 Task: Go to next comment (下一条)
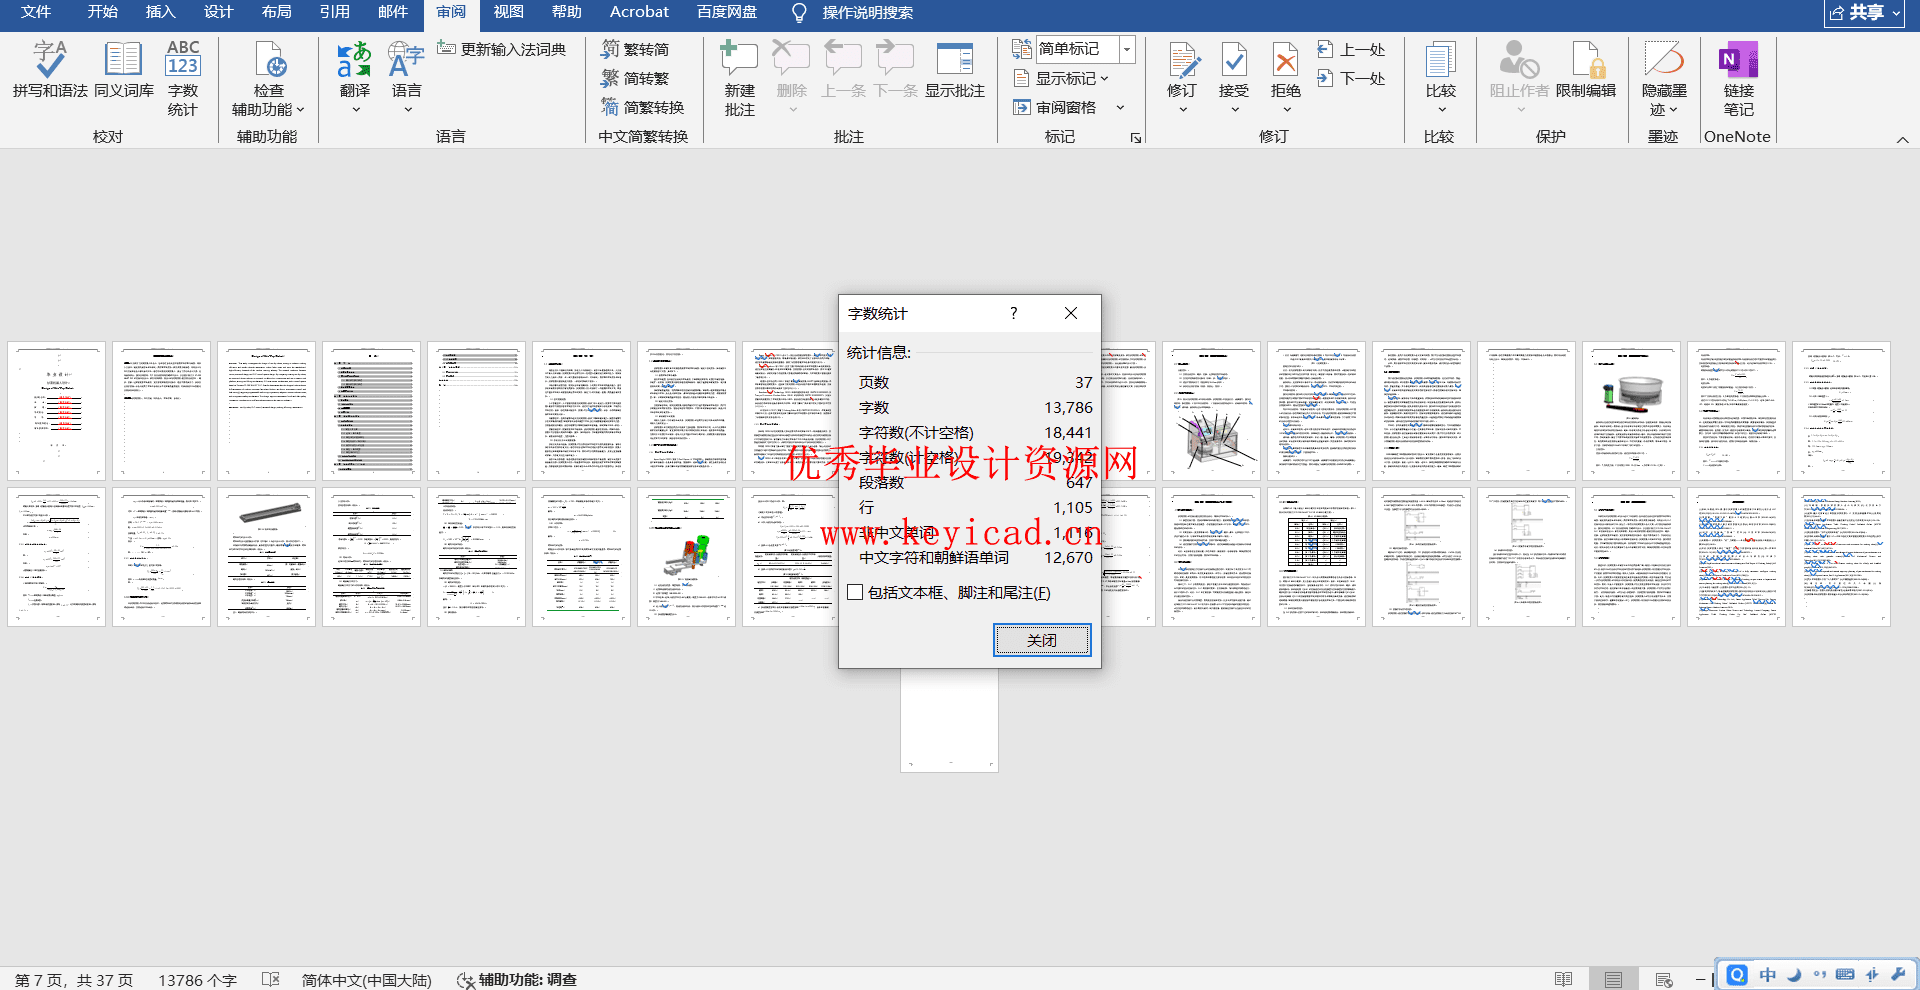click(895, 70)
